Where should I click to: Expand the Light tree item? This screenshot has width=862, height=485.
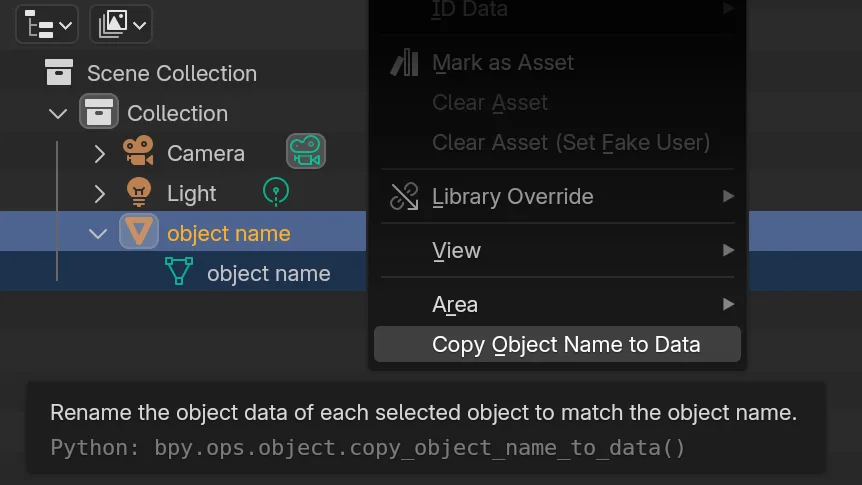(99, 193)
